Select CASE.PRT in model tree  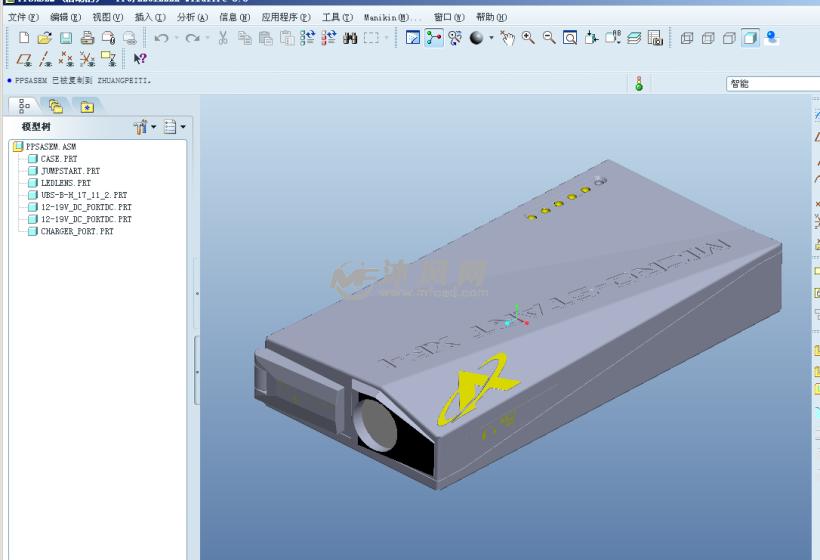tap(58, 159)
